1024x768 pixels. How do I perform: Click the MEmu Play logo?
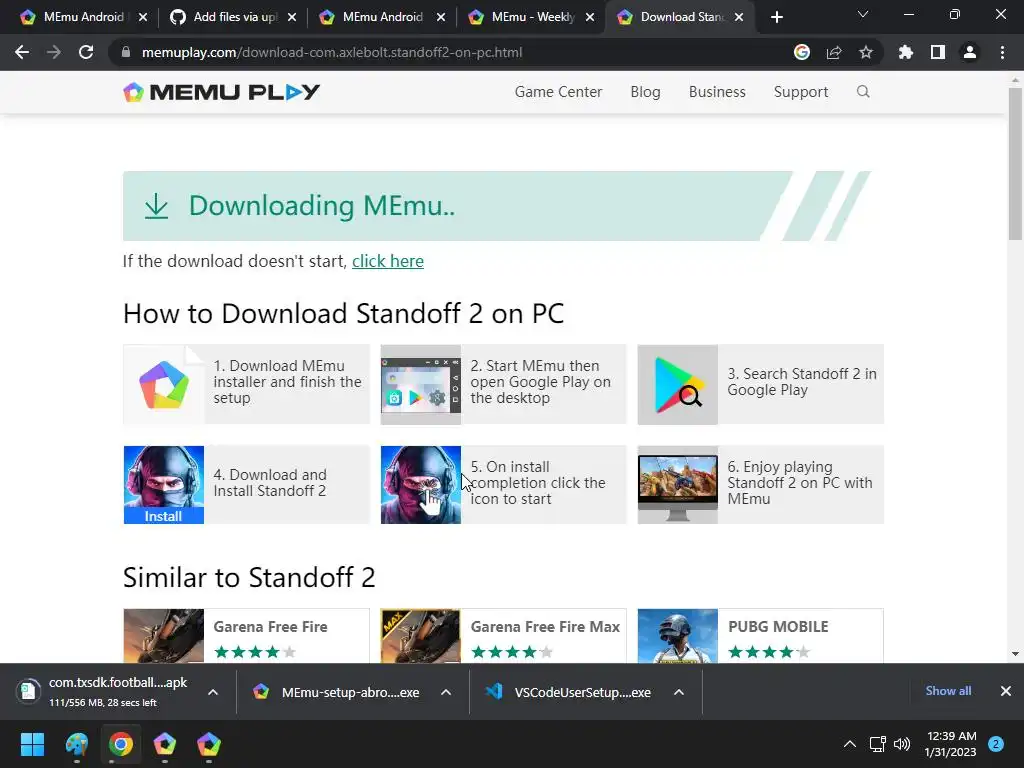(x=221, y=92)
